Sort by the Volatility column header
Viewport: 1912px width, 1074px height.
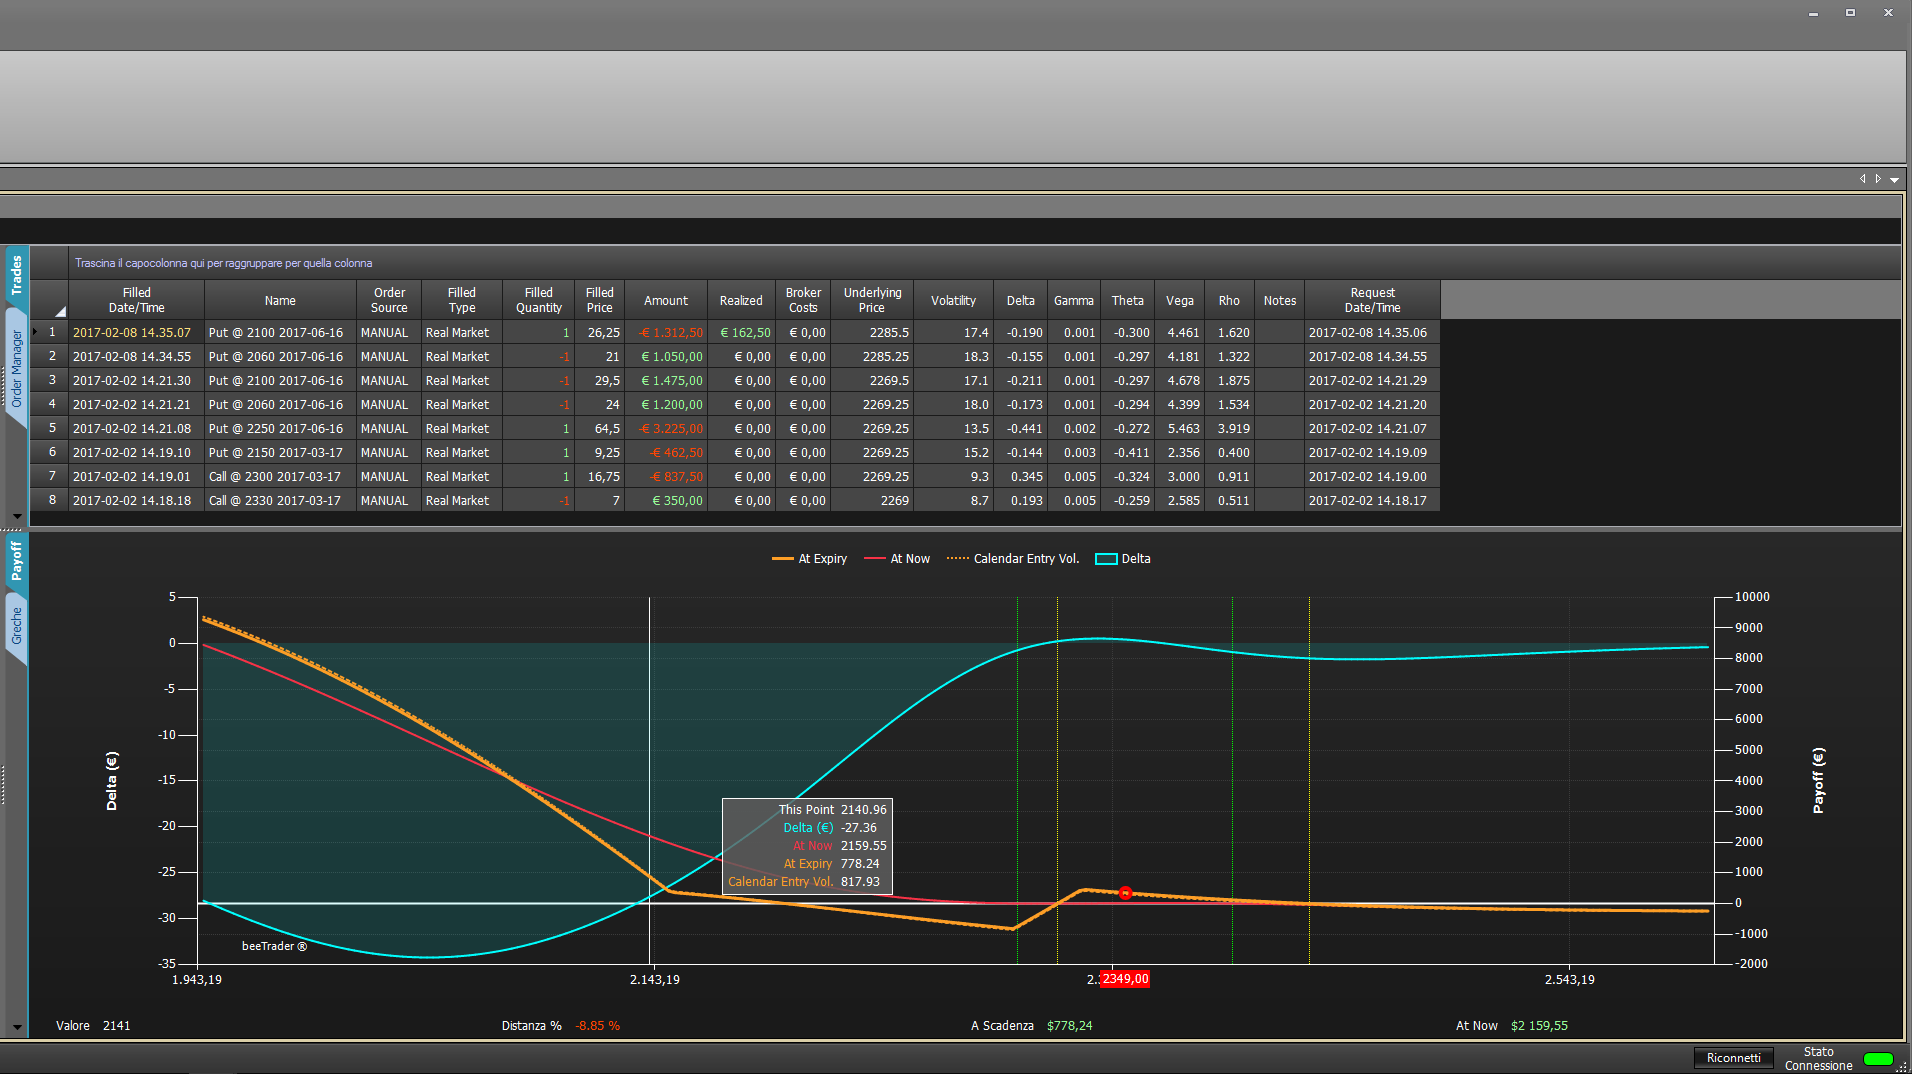953,300
